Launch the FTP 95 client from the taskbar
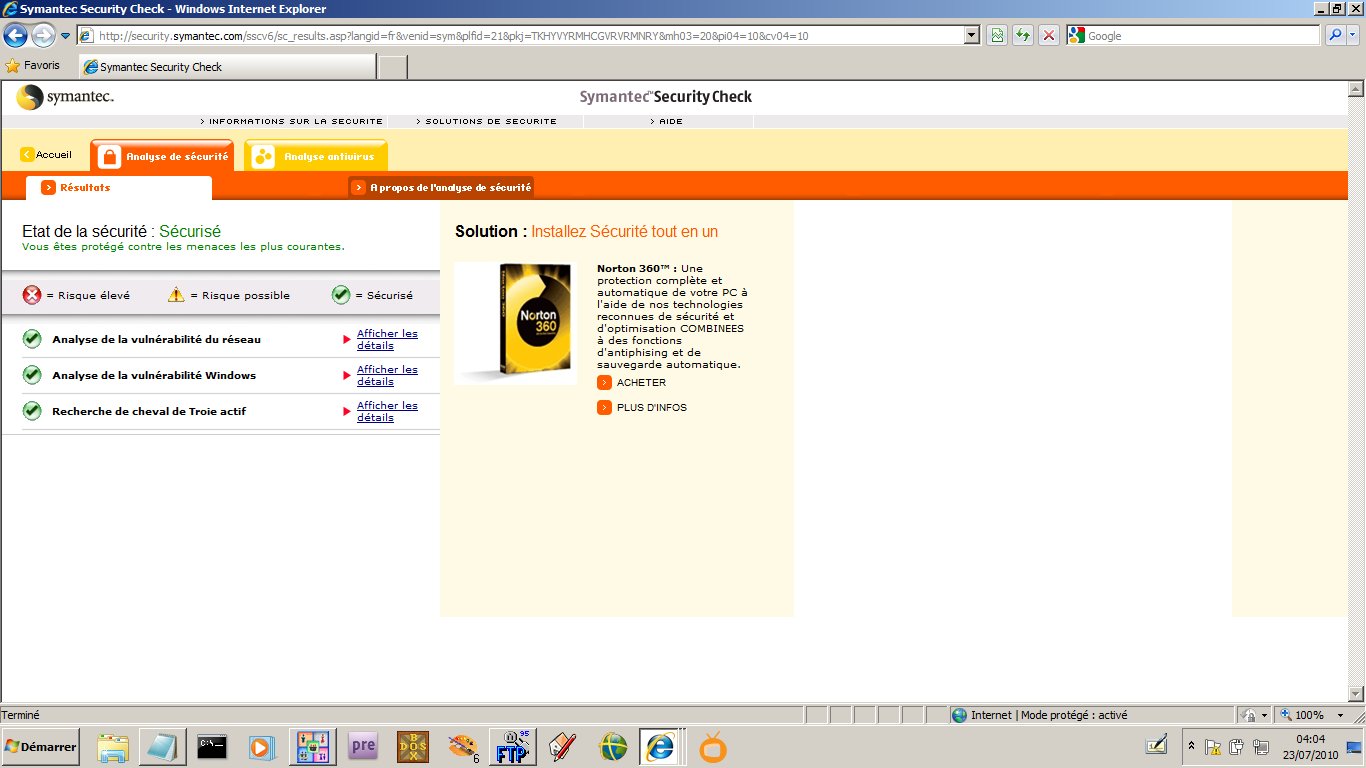Screen dimensions: 1366x768 pyautogui.click(x=513, y=747)
